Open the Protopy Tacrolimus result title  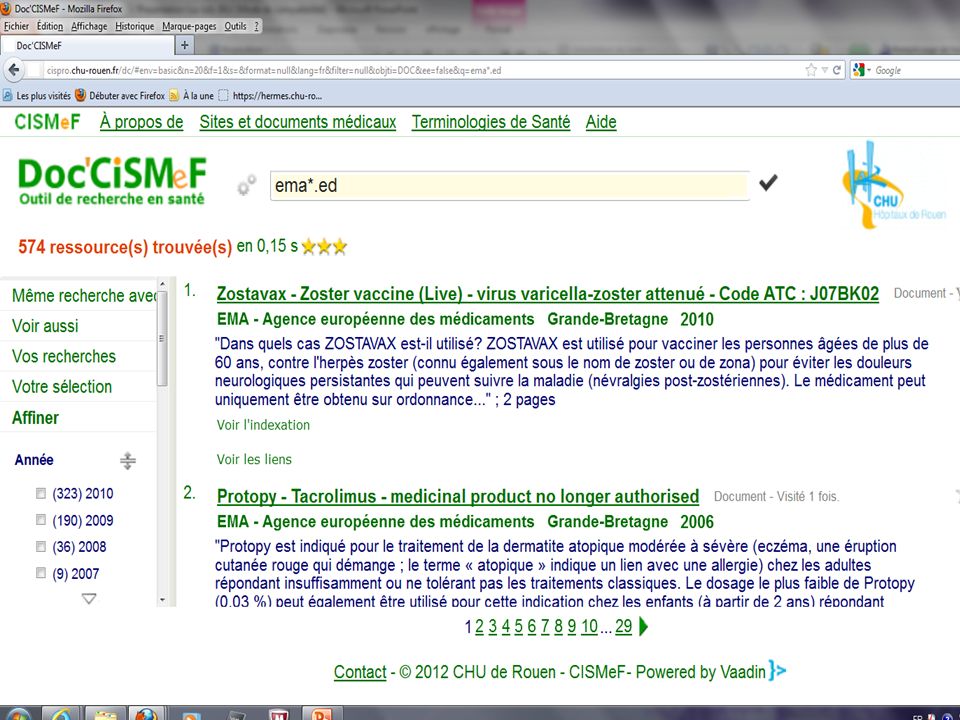(x=458, y=496)
